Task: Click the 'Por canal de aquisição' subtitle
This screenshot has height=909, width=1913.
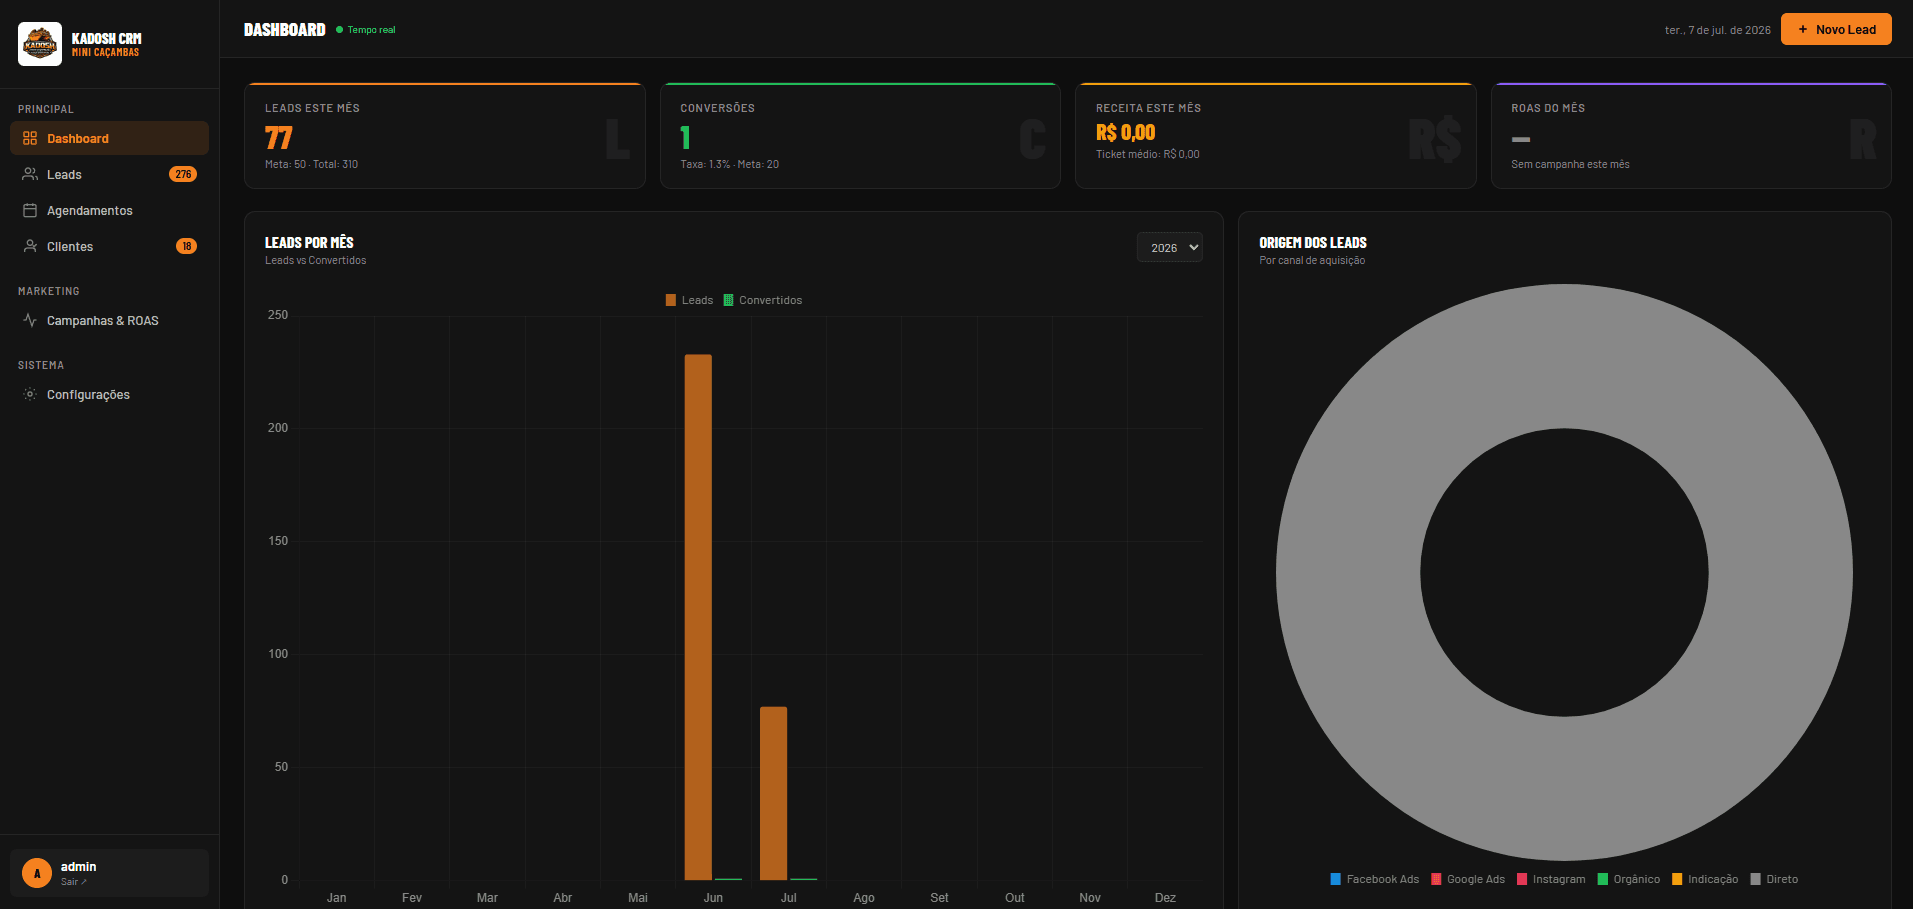Action: coord(1312,260)
